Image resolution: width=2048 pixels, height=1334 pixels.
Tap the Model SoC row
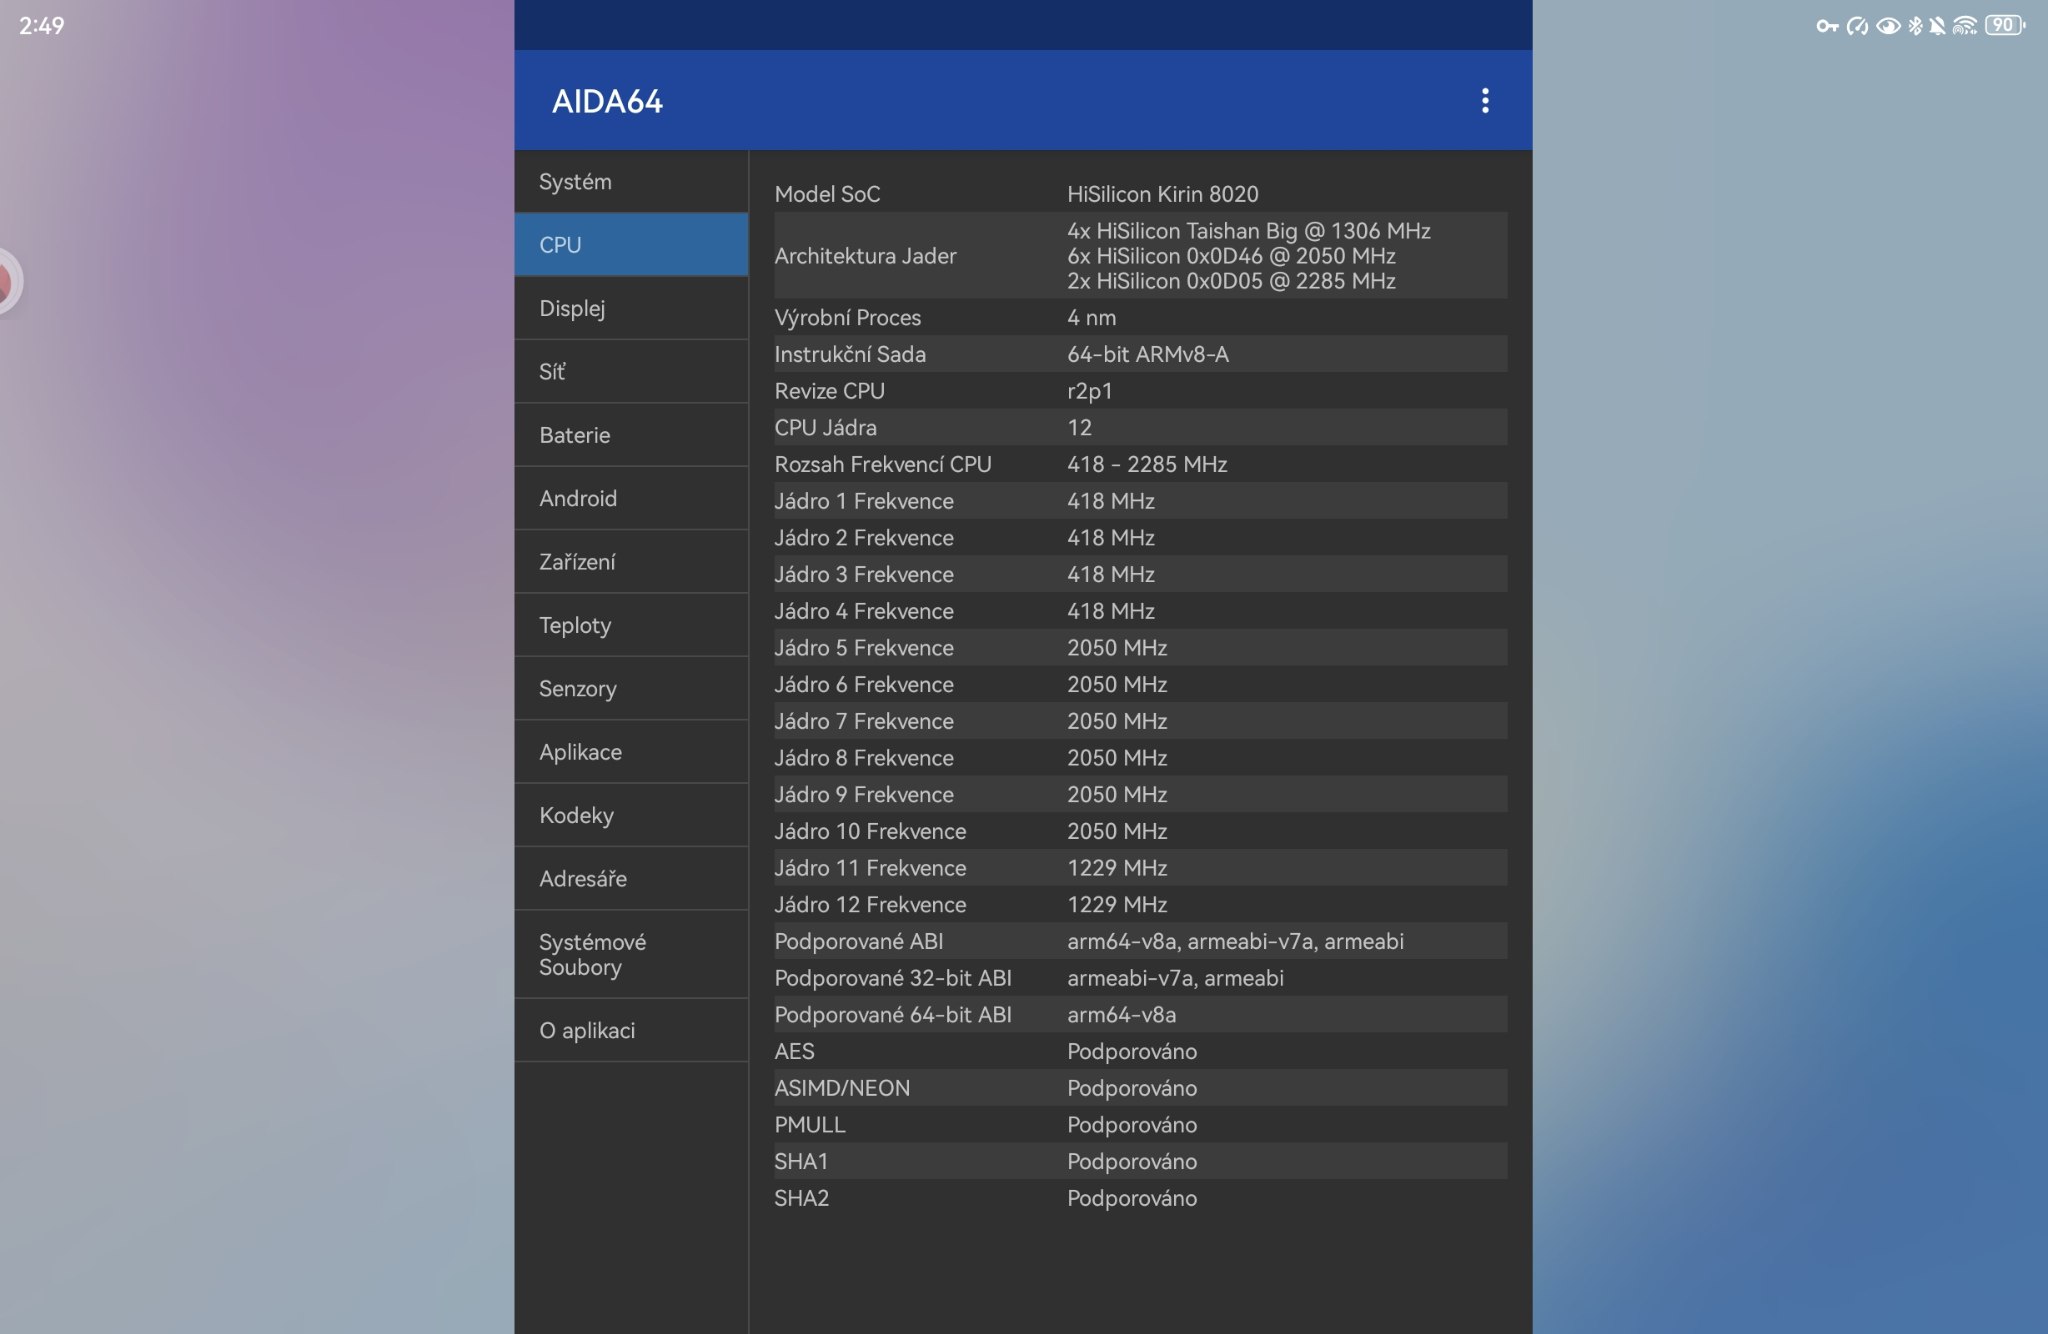[1140, 194]
